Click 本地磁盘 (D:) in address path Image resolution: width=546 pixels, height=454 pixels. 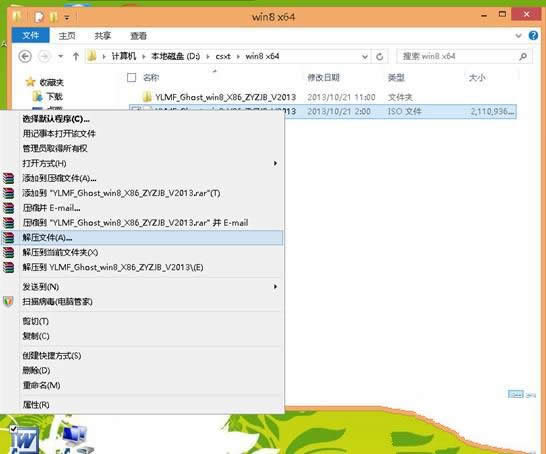pyautogui.click(x=176, y=56)
